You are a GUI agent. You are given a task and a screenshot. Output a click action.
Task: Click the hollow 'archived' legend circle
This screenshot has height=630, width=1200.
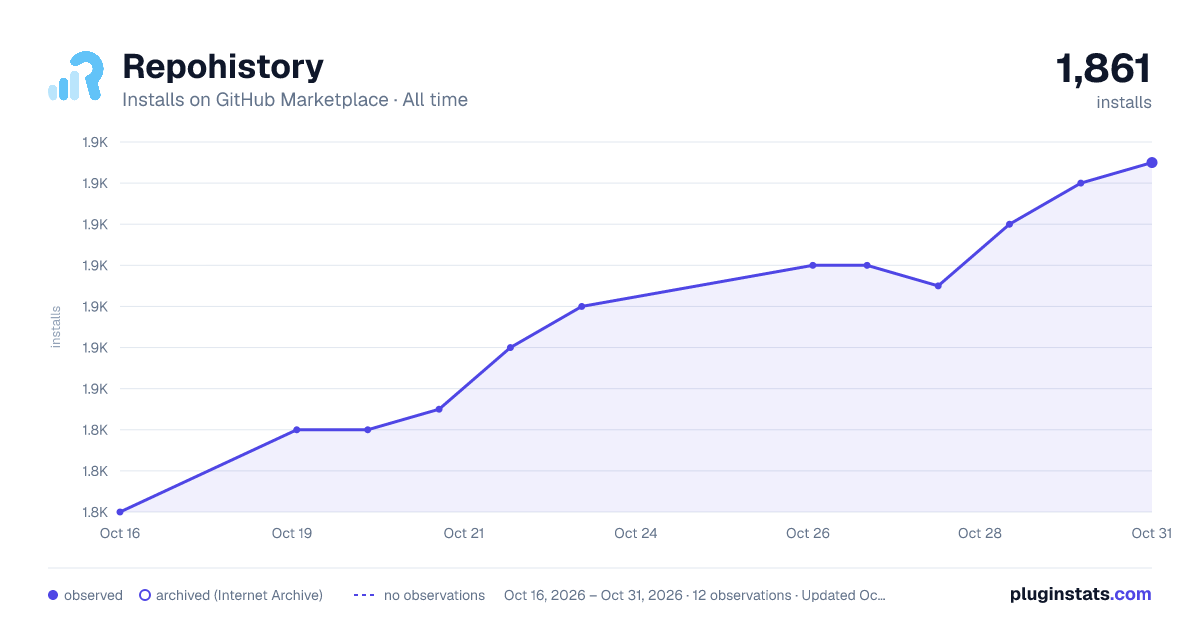click(x=144, y=595)
